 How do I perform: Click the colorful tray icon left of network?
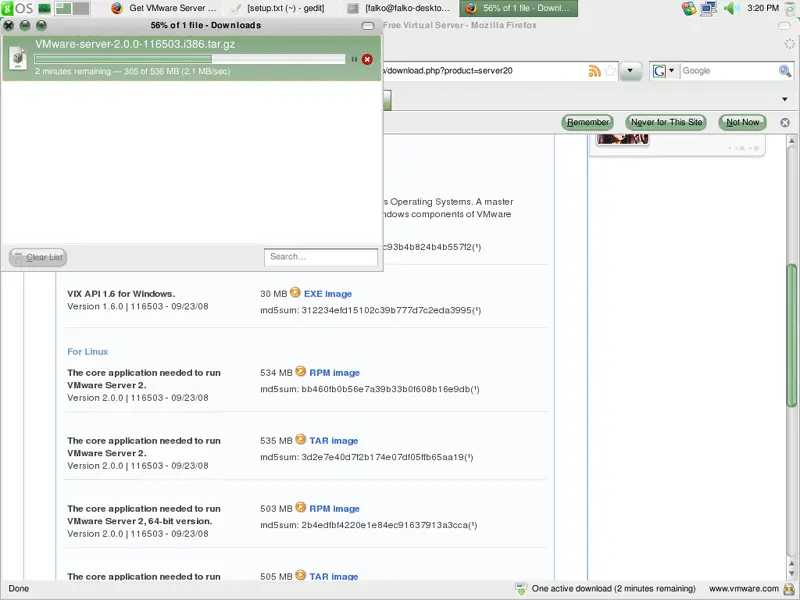point(689,8)
